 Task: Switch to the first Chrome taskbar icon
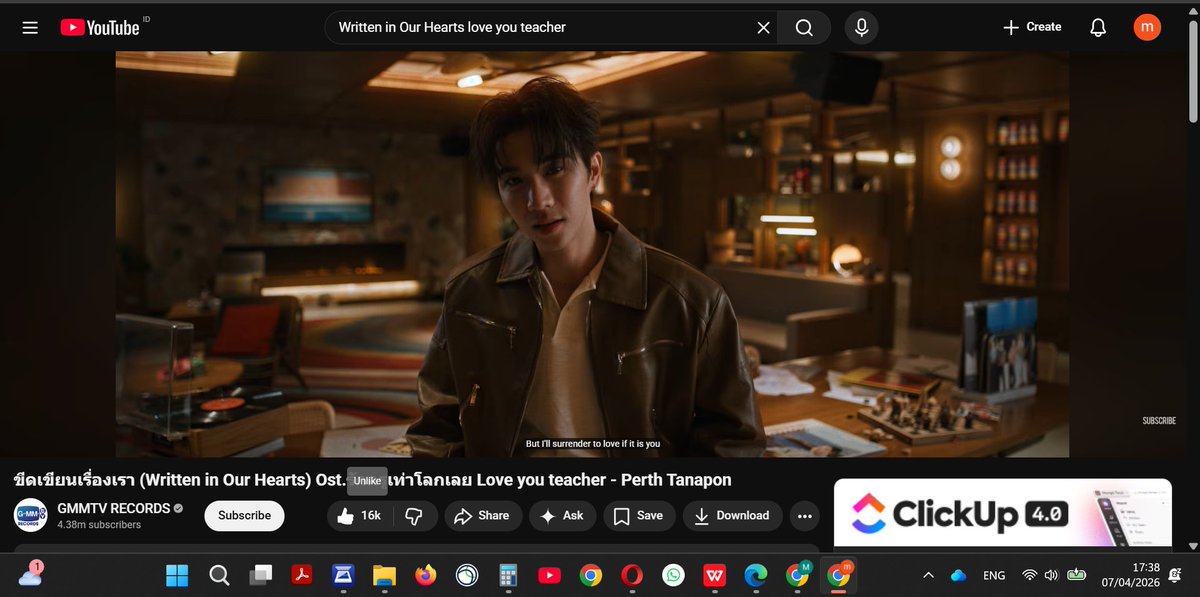click(x=590, y=575)
